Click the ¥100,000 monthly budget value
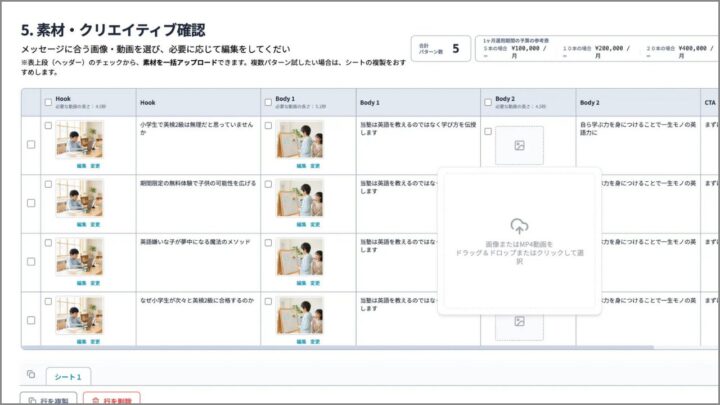 coord(529,51)
